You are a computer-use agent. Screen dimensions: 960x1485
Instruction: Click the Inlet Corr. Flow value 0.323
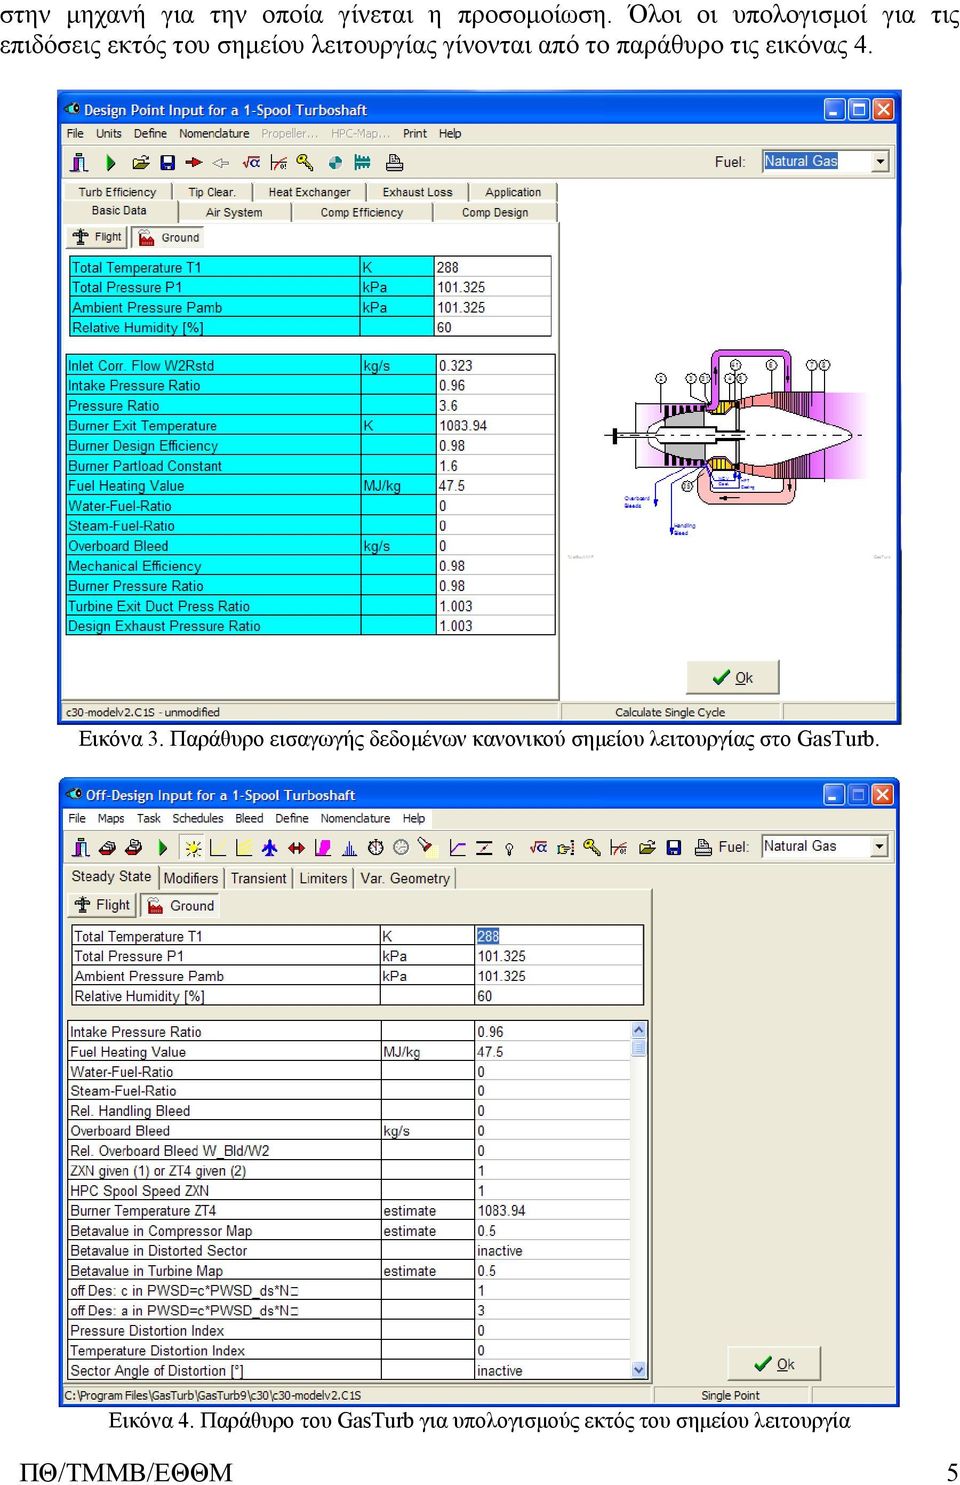click(x=495, y=366)
